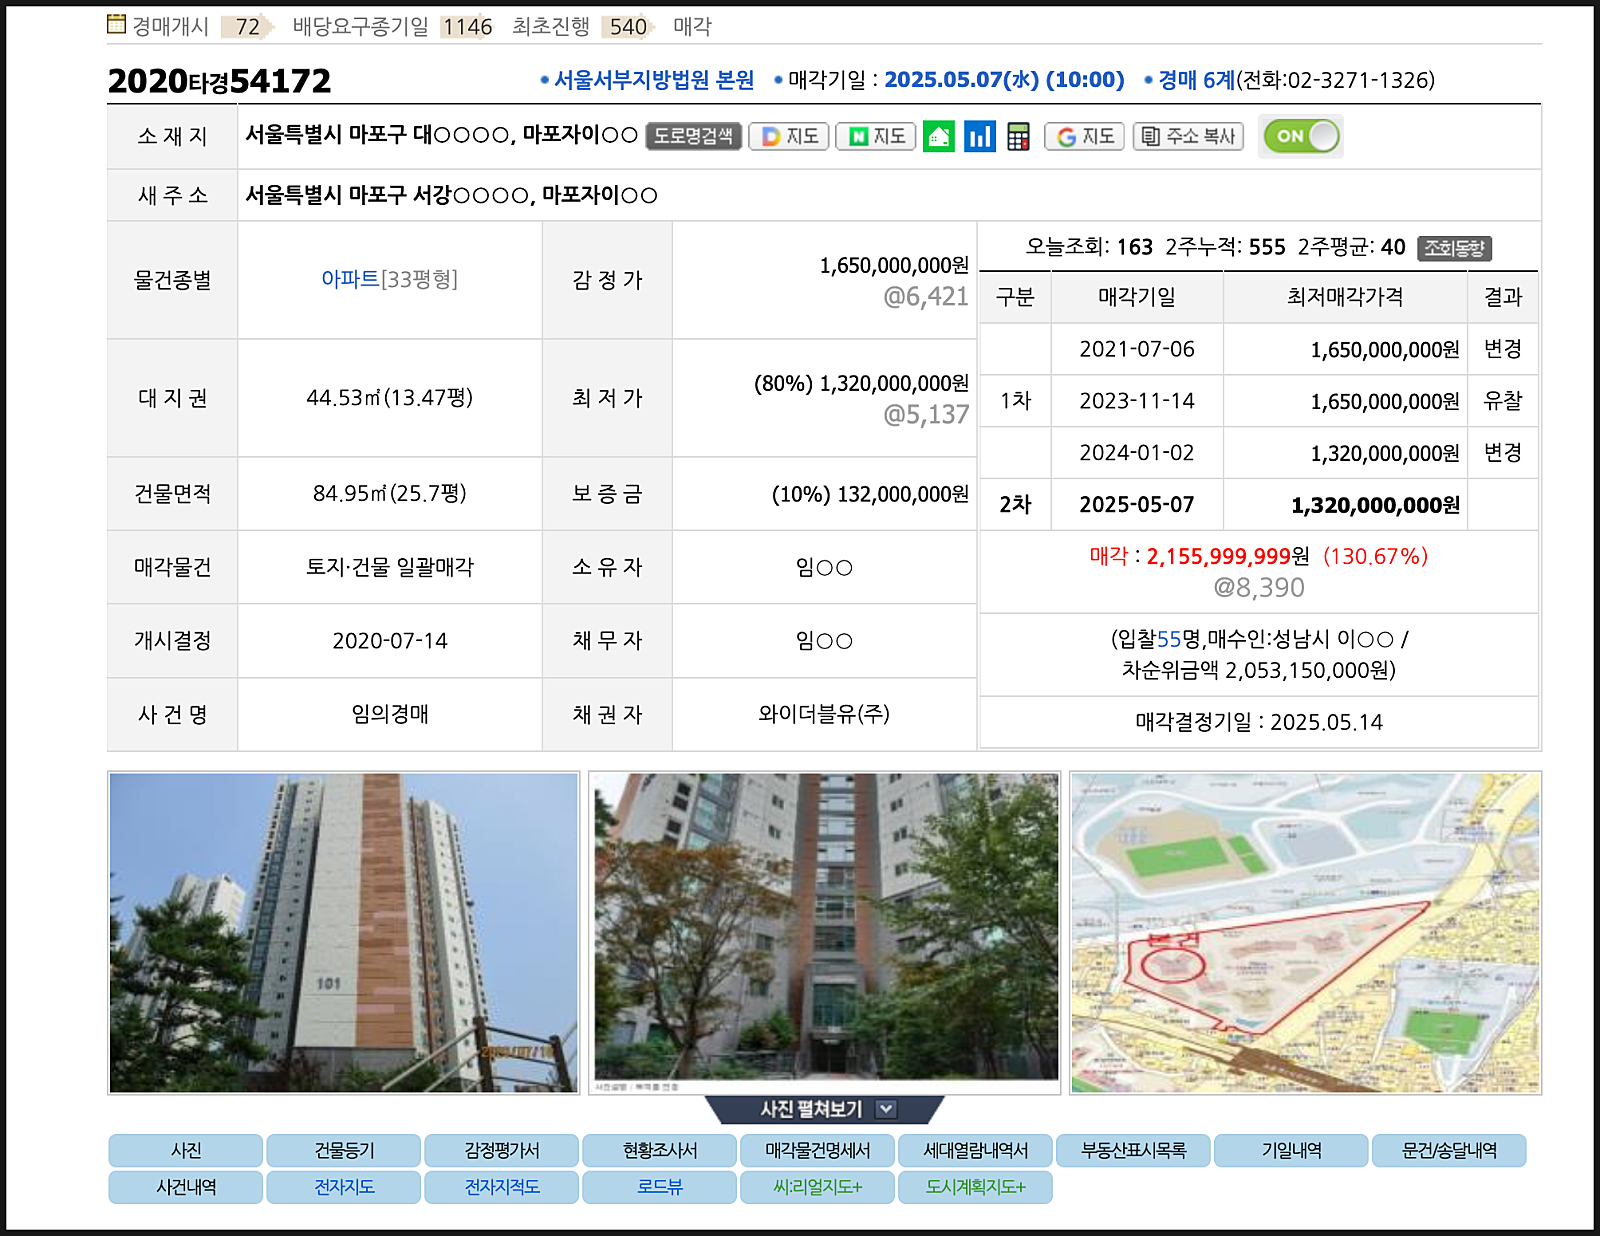Click the green house icon
Screen dimensions: 1600x1236
[x=938, y=136]
